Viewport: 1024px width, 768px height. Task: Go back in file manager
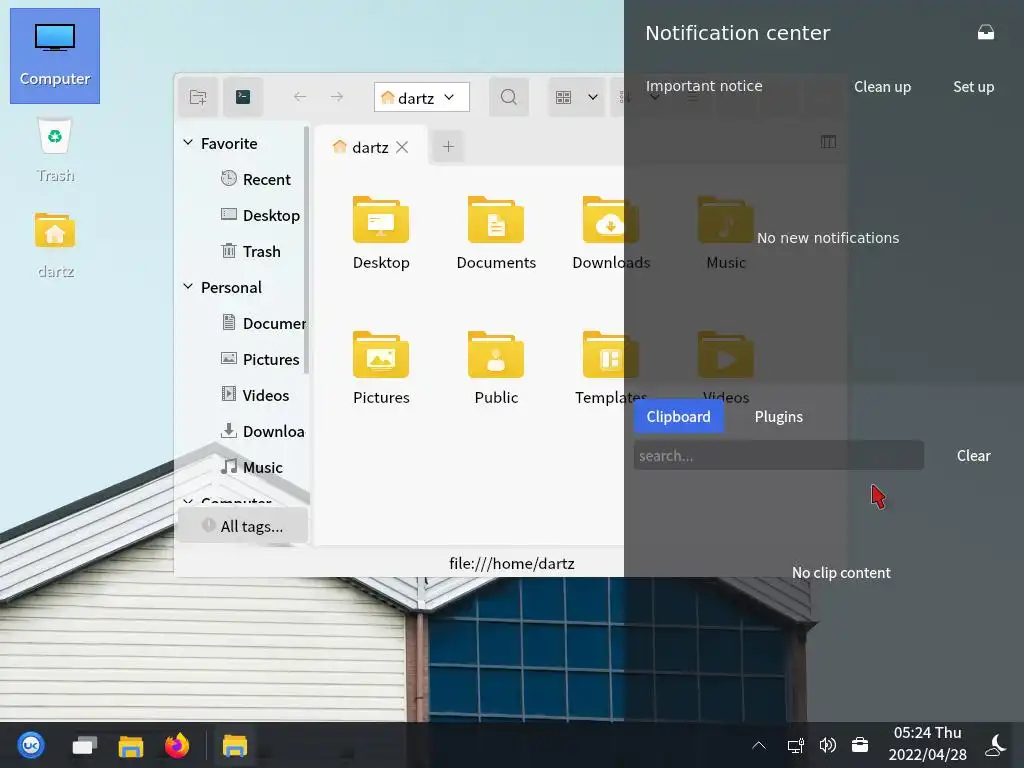(300, 97)
